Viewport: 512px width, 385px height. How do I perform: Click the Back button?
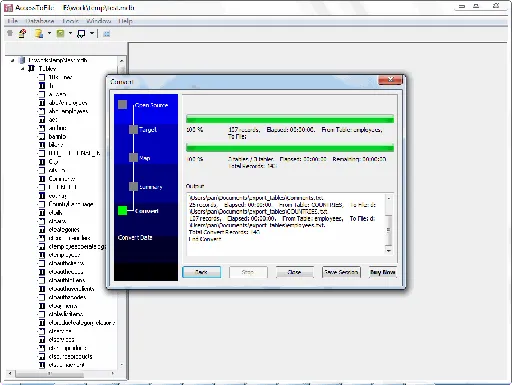pos(201,272)
